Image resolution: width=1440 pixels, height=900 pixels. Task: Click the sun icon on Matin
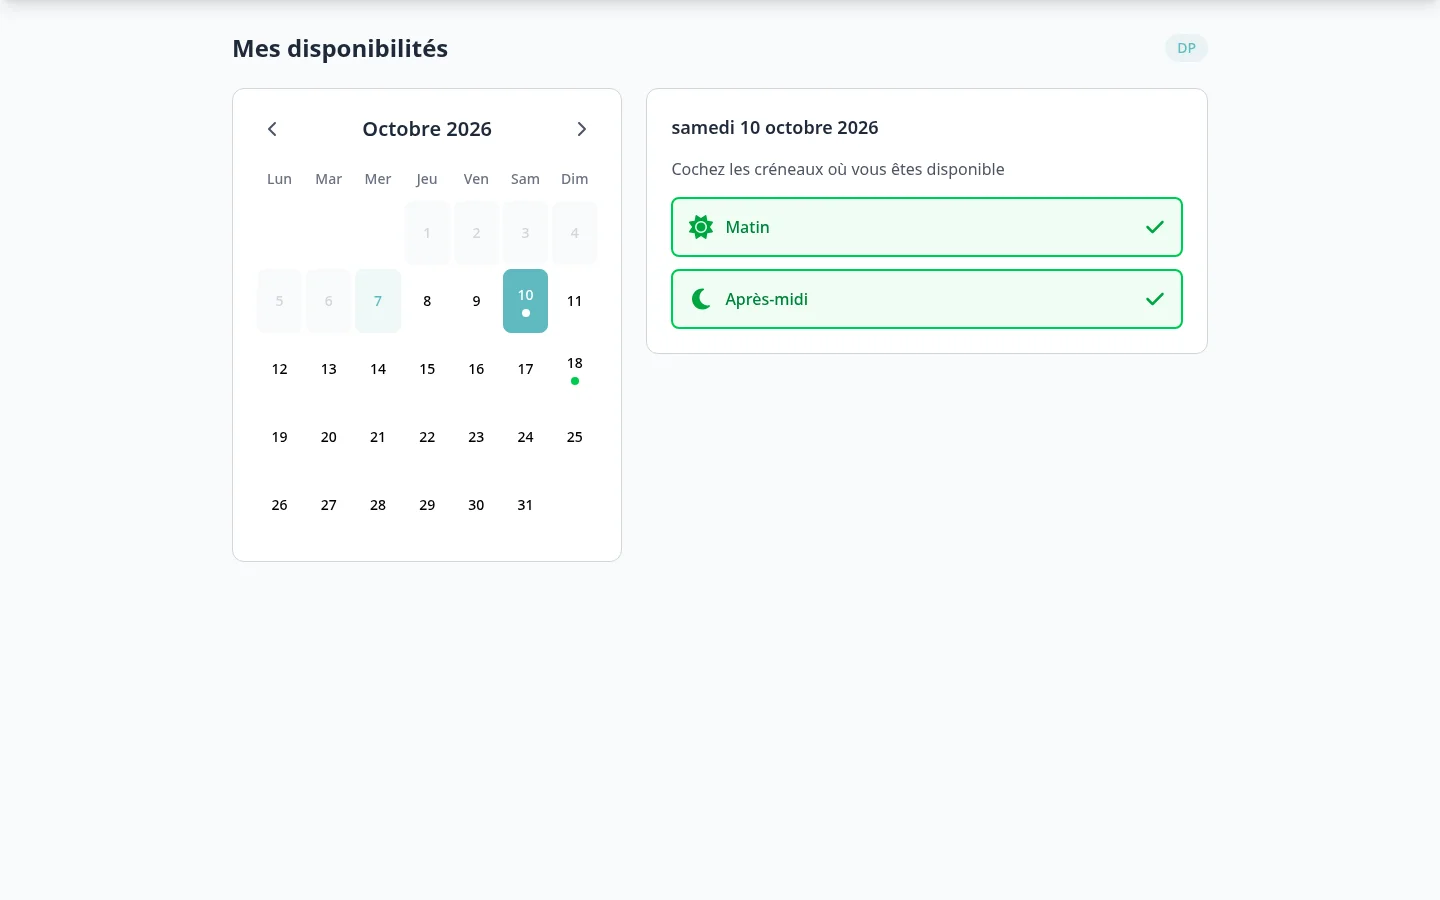[701, 227]
